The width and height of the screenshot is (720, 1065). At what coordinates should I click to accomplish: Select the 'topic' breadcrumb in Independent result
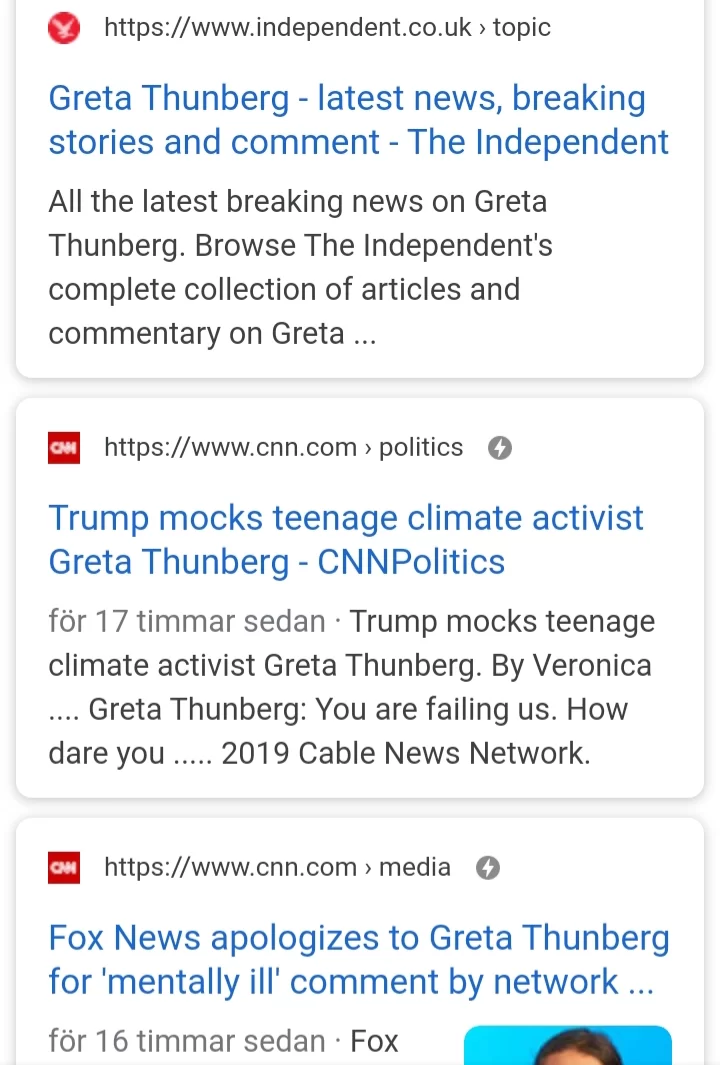click(521, 27)
